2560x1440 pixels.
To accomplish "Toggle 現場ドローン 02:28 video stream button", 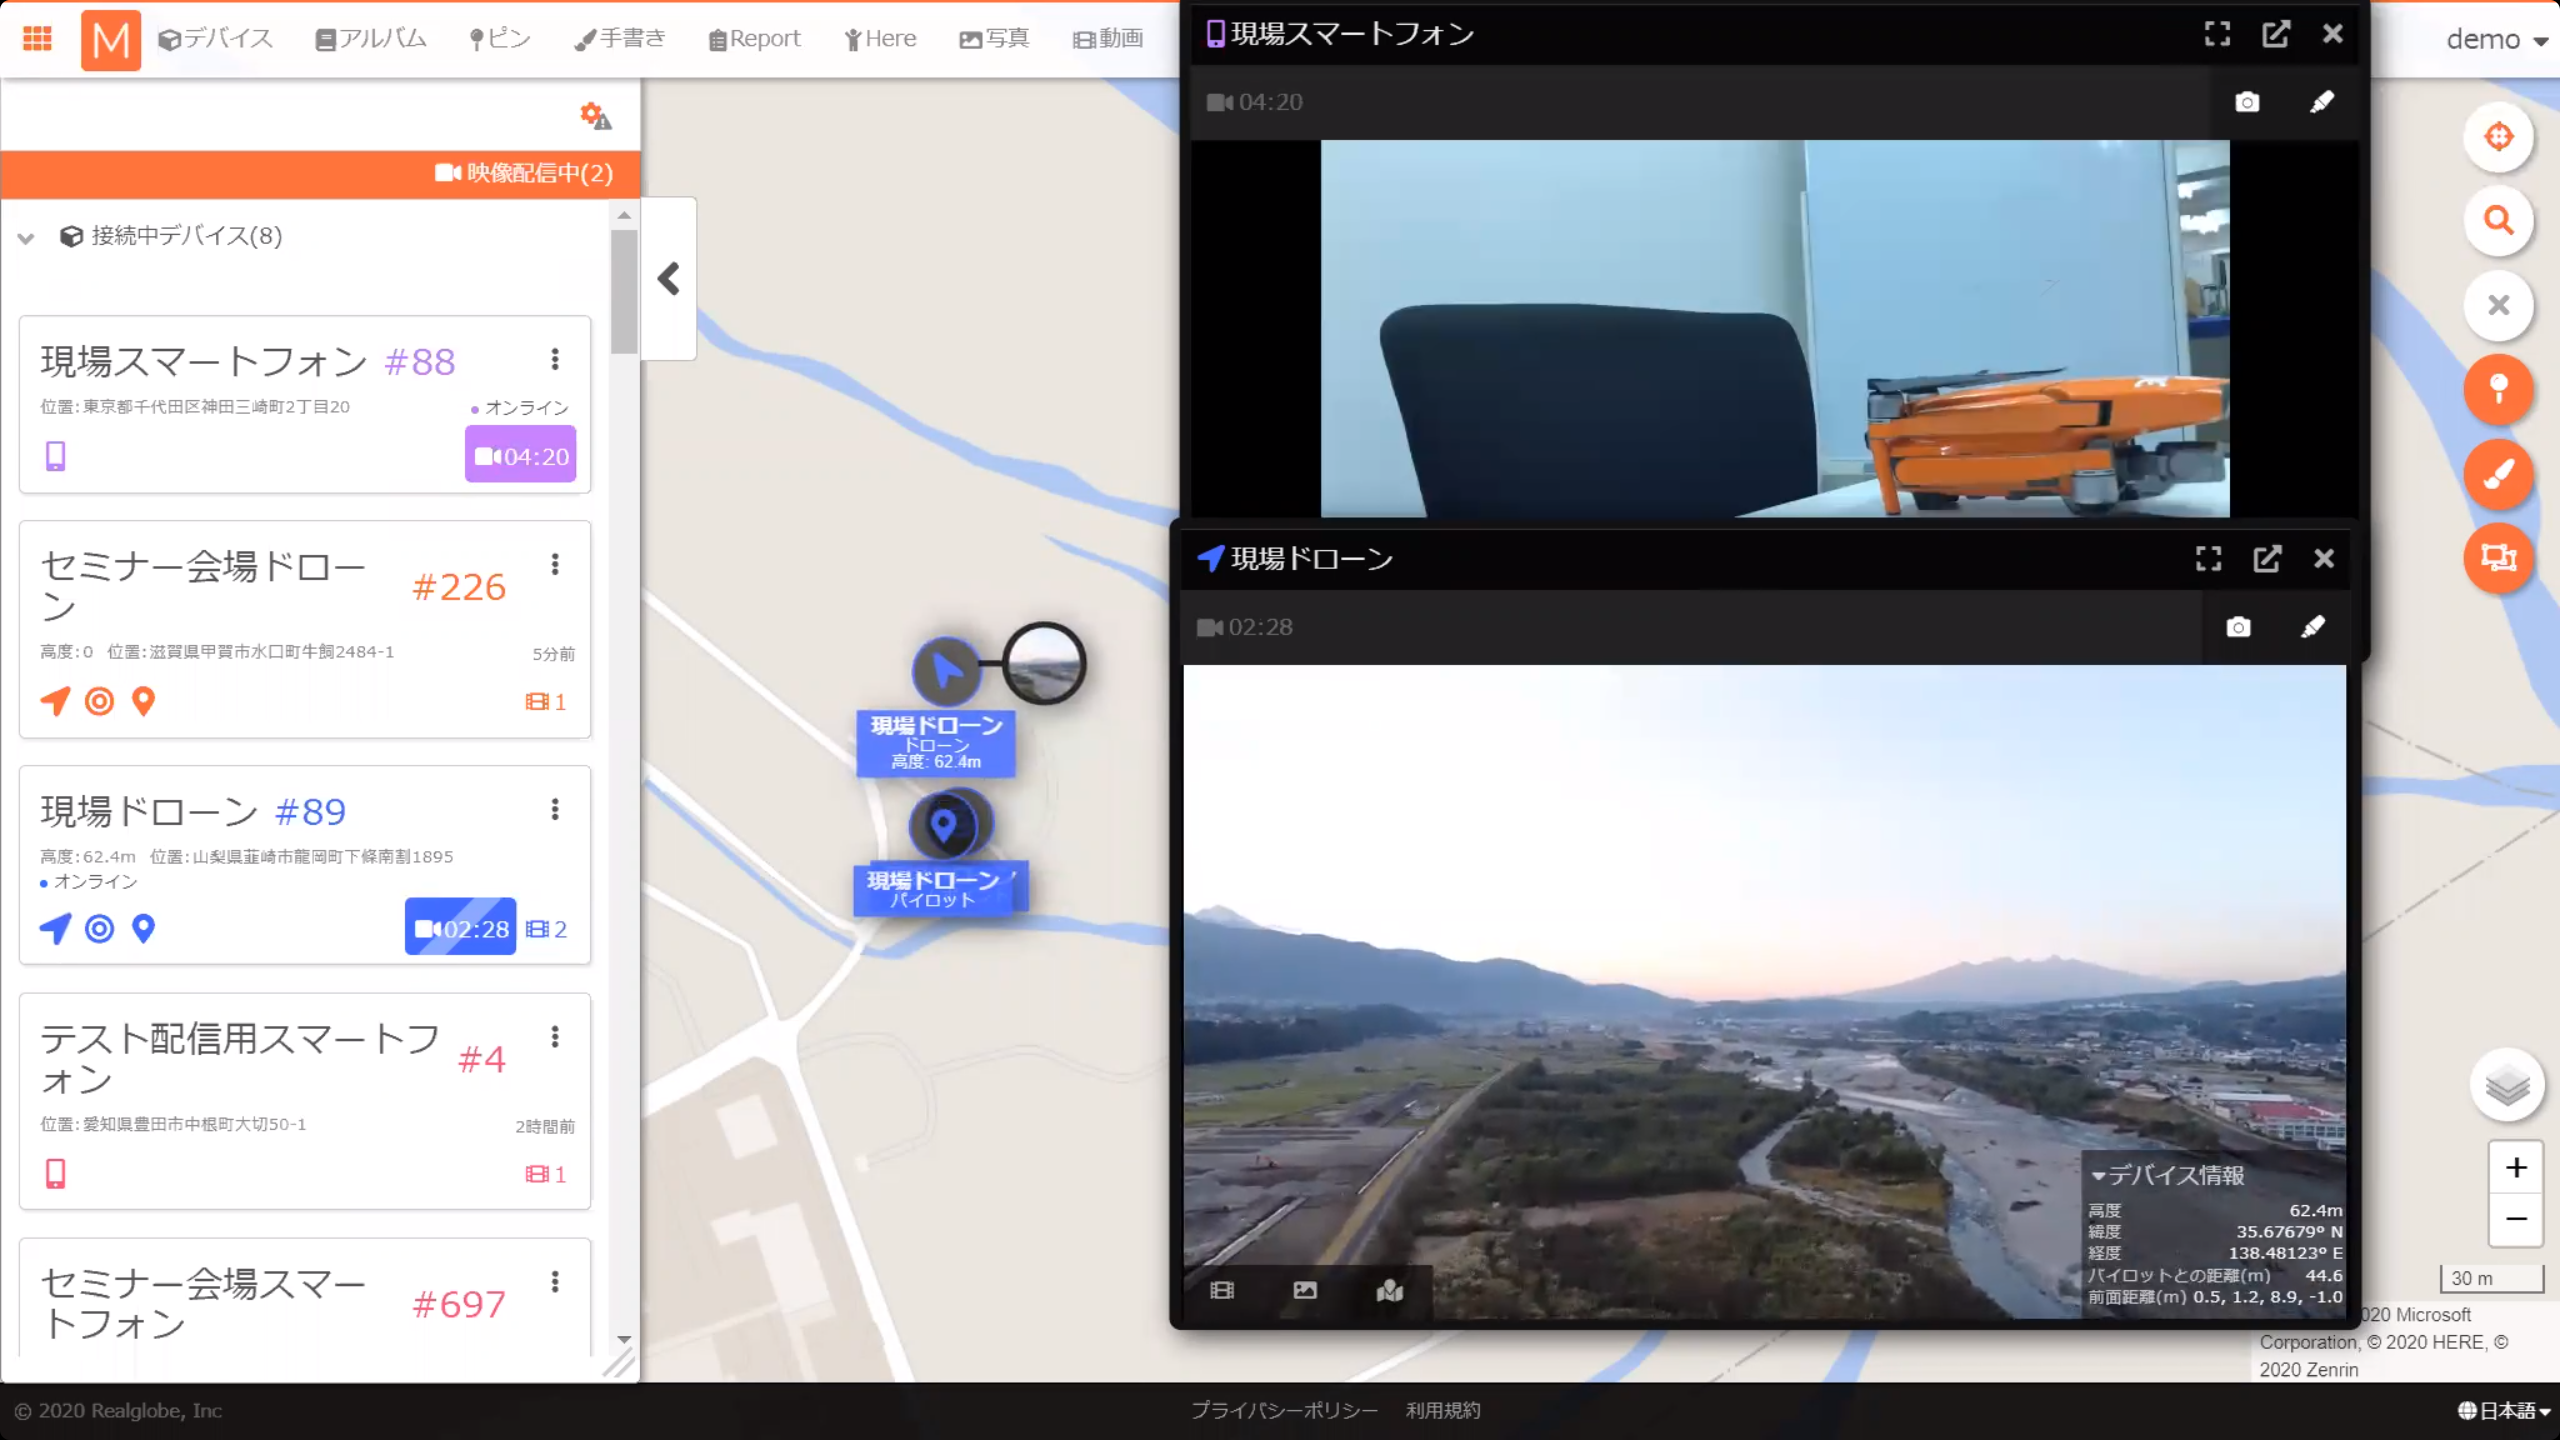I will [460, 928].
